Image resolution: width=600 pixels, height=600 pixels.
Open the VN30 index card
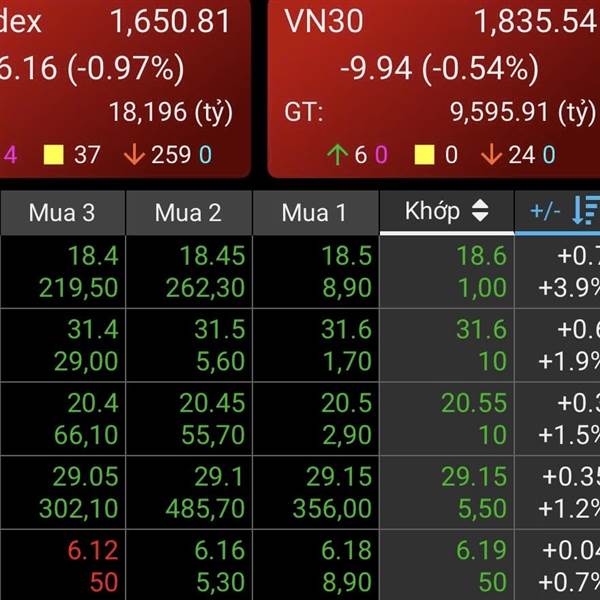(x=434, y=88)
